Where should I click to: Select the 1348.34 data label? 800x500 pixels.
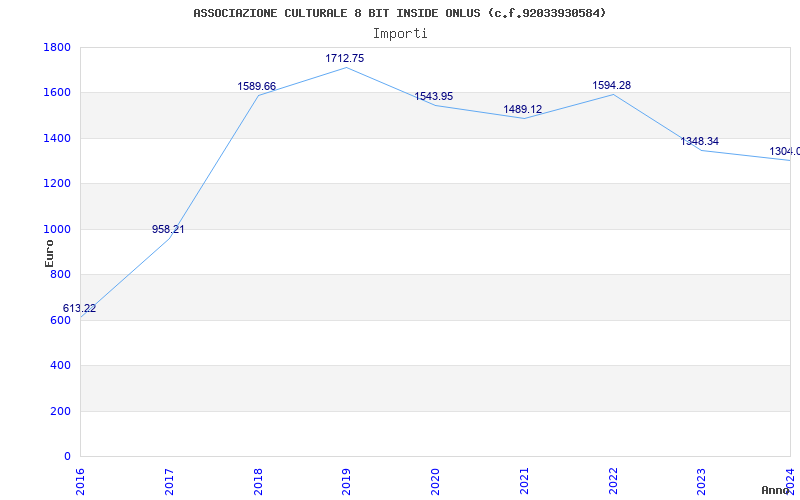pyautogui.click(x=699, y=141)
